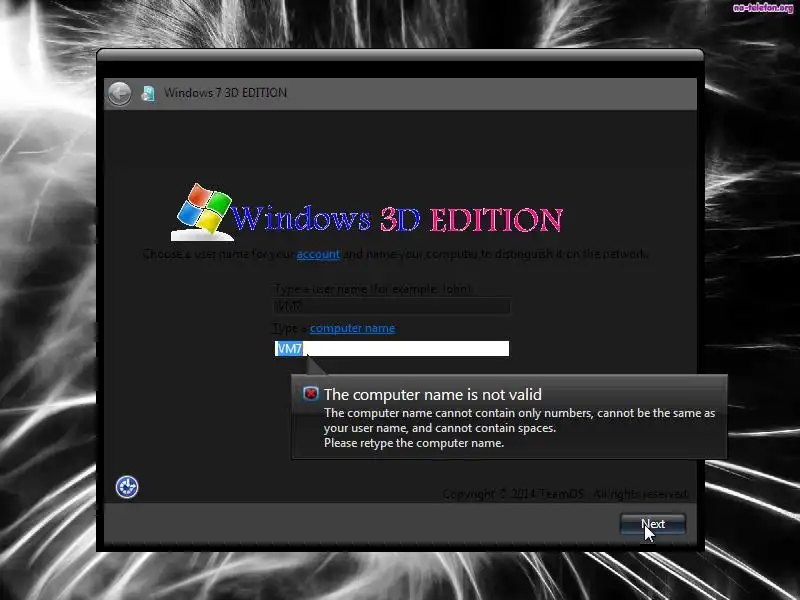800x600 pixels.
Task: Click the "Windows 7 3D EDITION" title text
Action: tap(226, 93)
